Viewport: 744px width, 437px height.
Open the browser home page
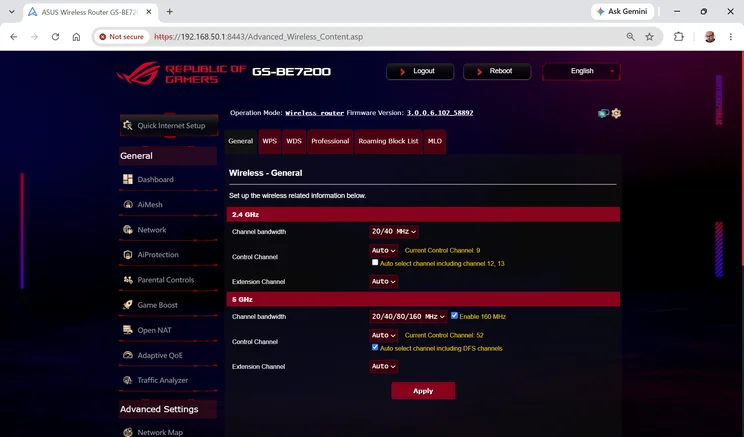pyautogui.click(x=76, y=37)
